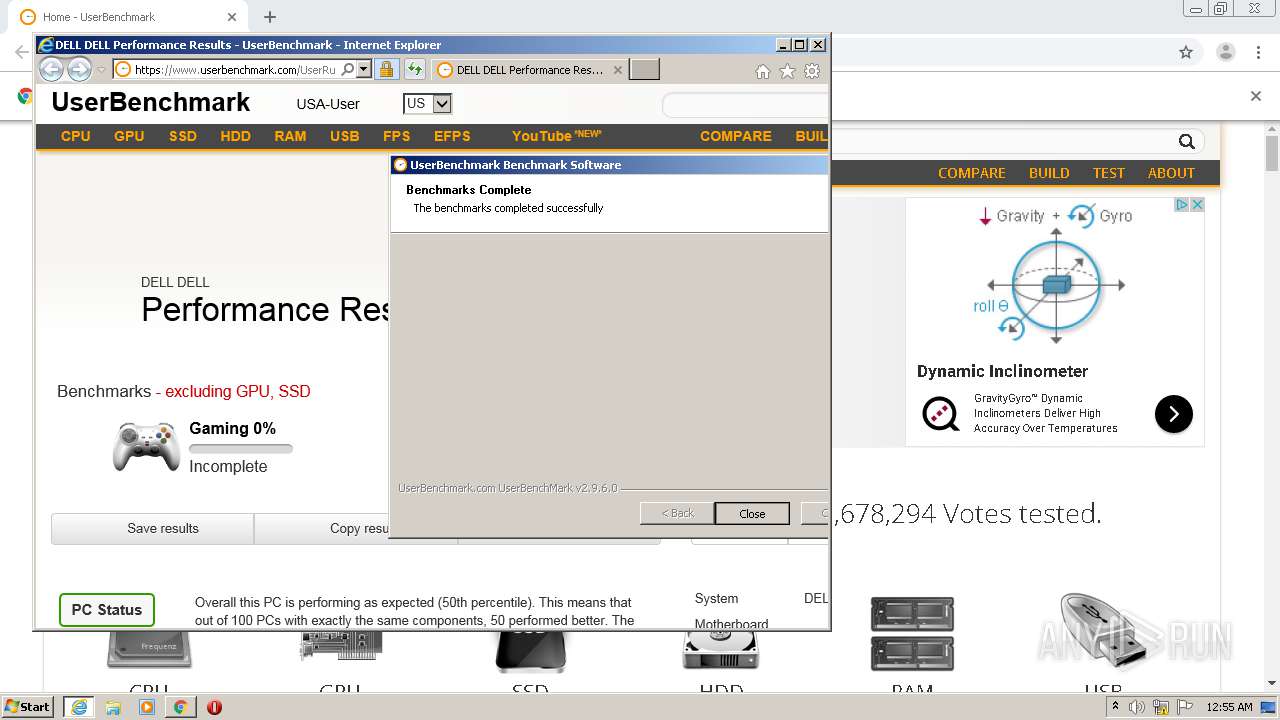Click the Copy results button

coord(322,529)
